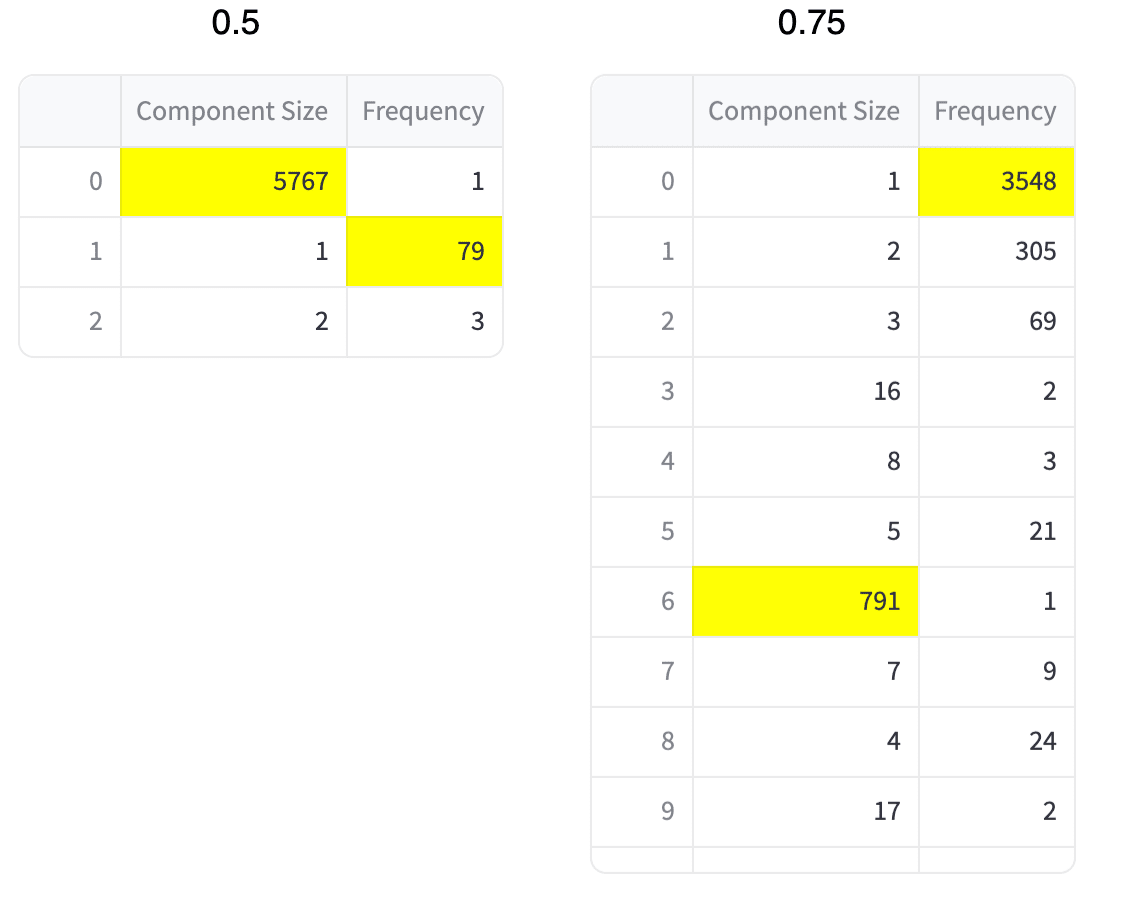
Task: Click Frequency header in 0.75 table
Action: point(996,111)
